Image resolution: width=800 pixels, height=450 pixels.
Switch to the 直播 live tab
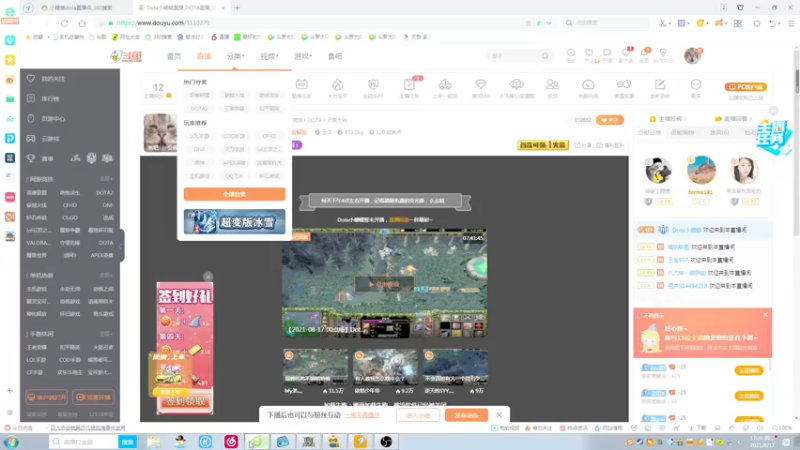coord(204,56)
